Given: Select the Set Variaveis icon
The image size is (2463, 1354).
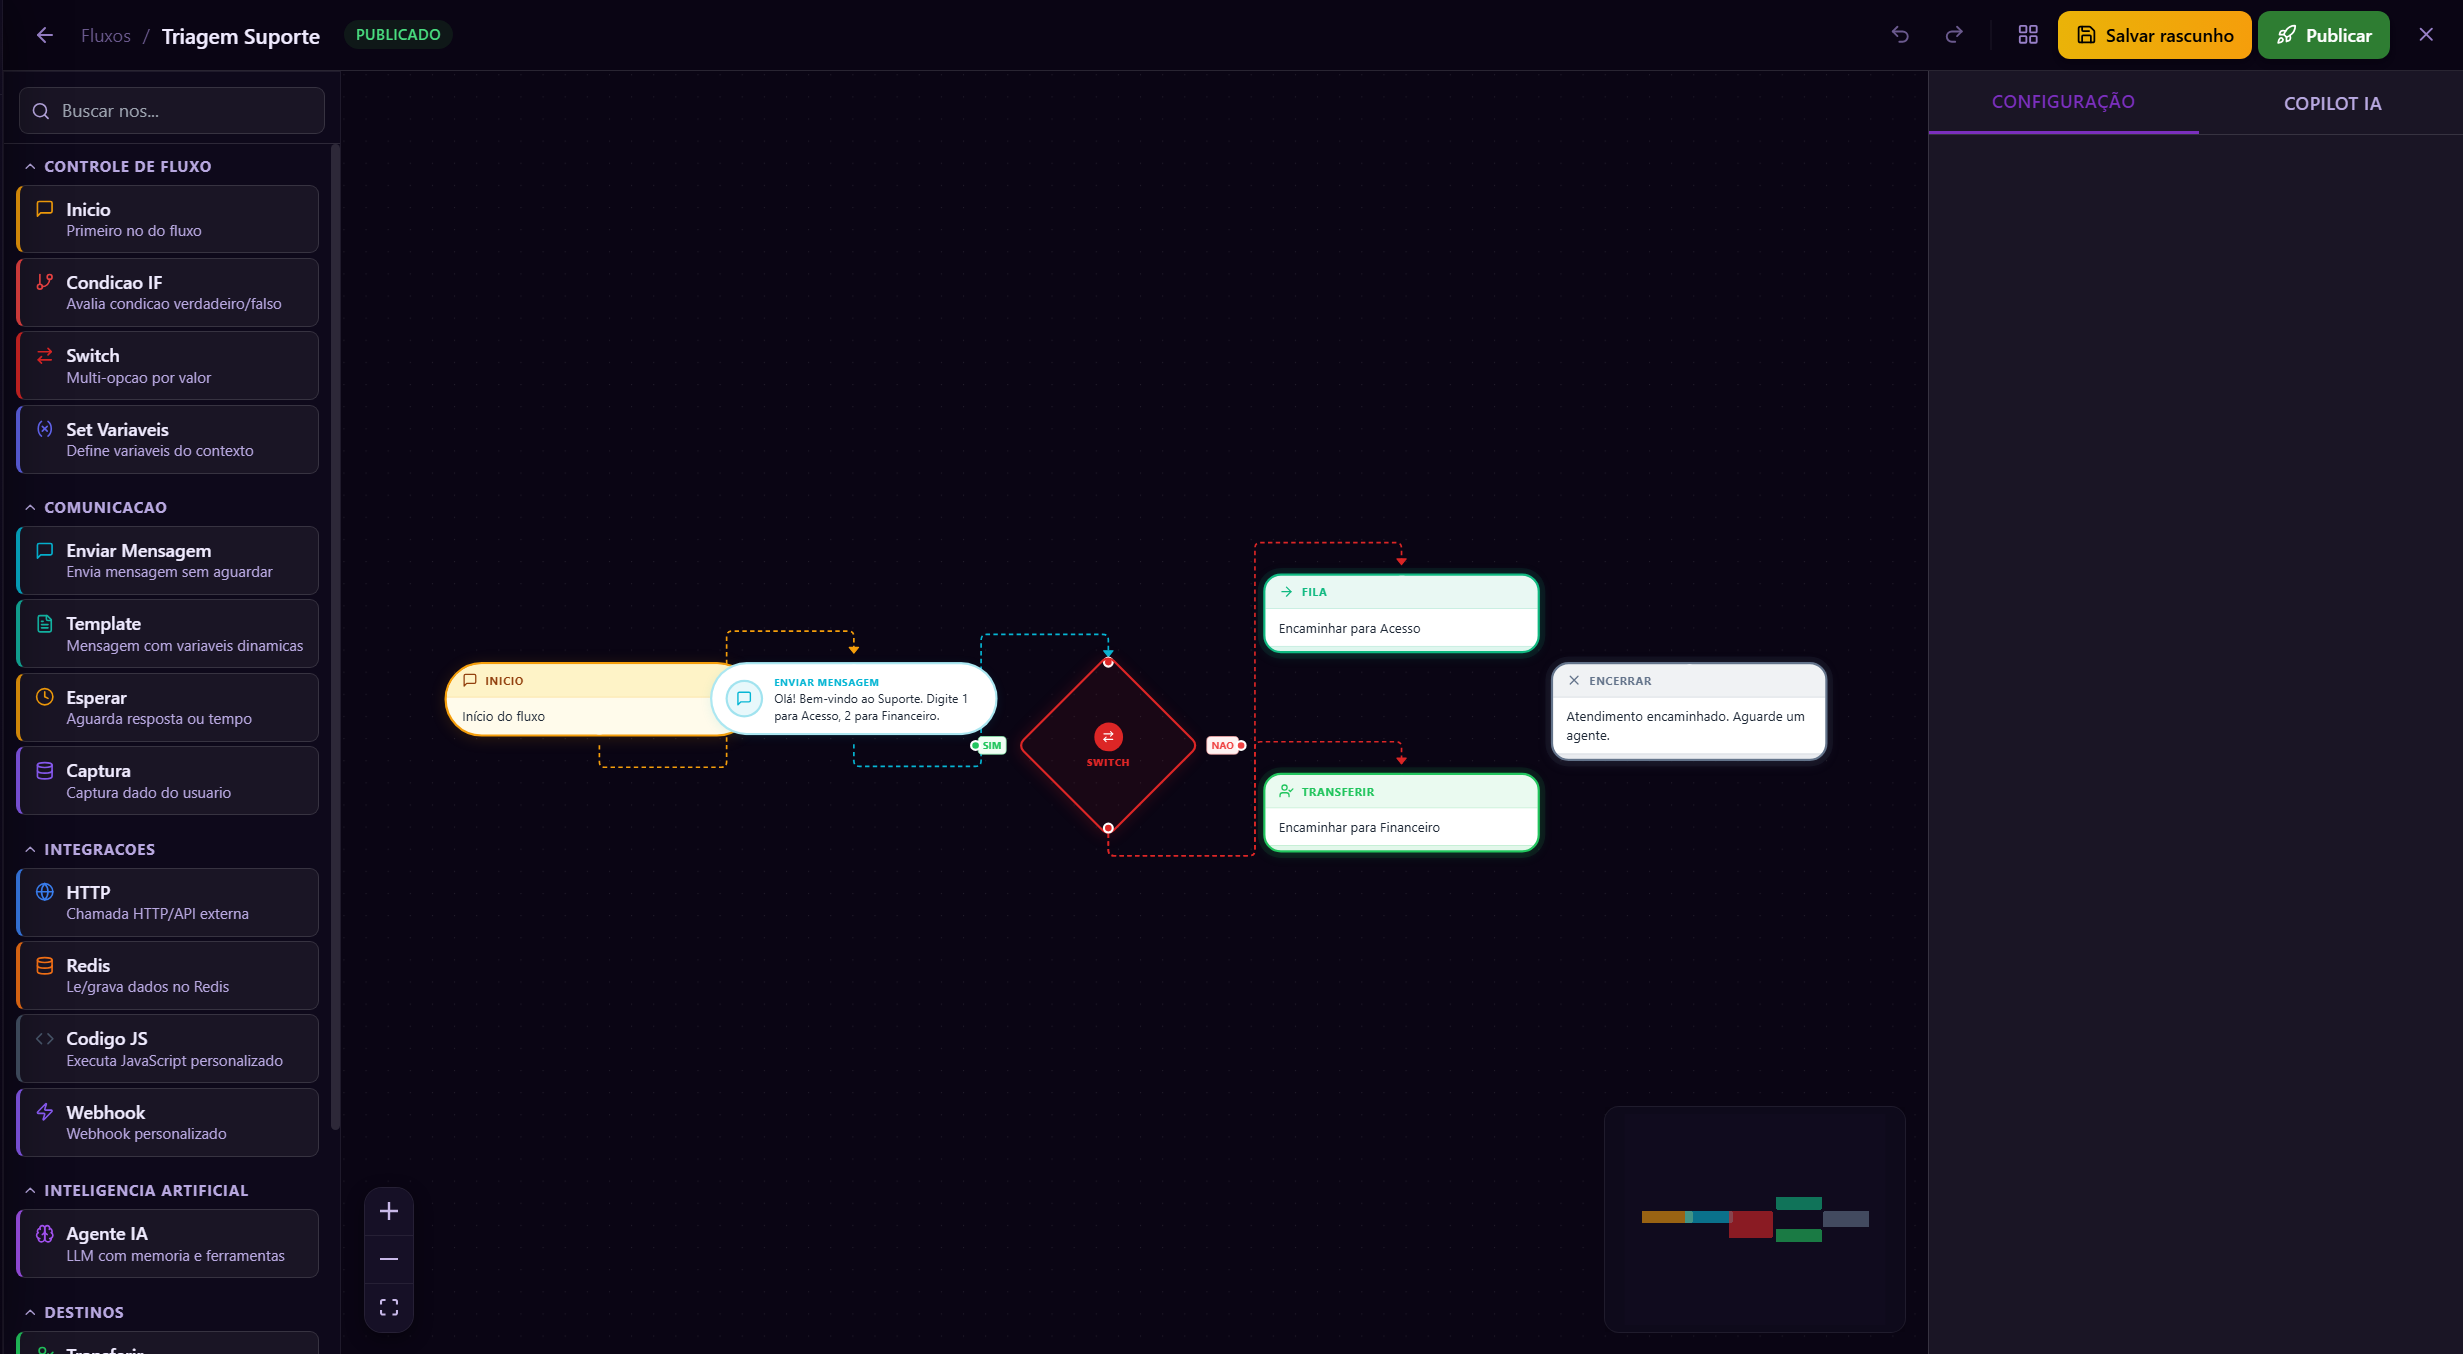Looking at the screenshot, I should 45,429.
